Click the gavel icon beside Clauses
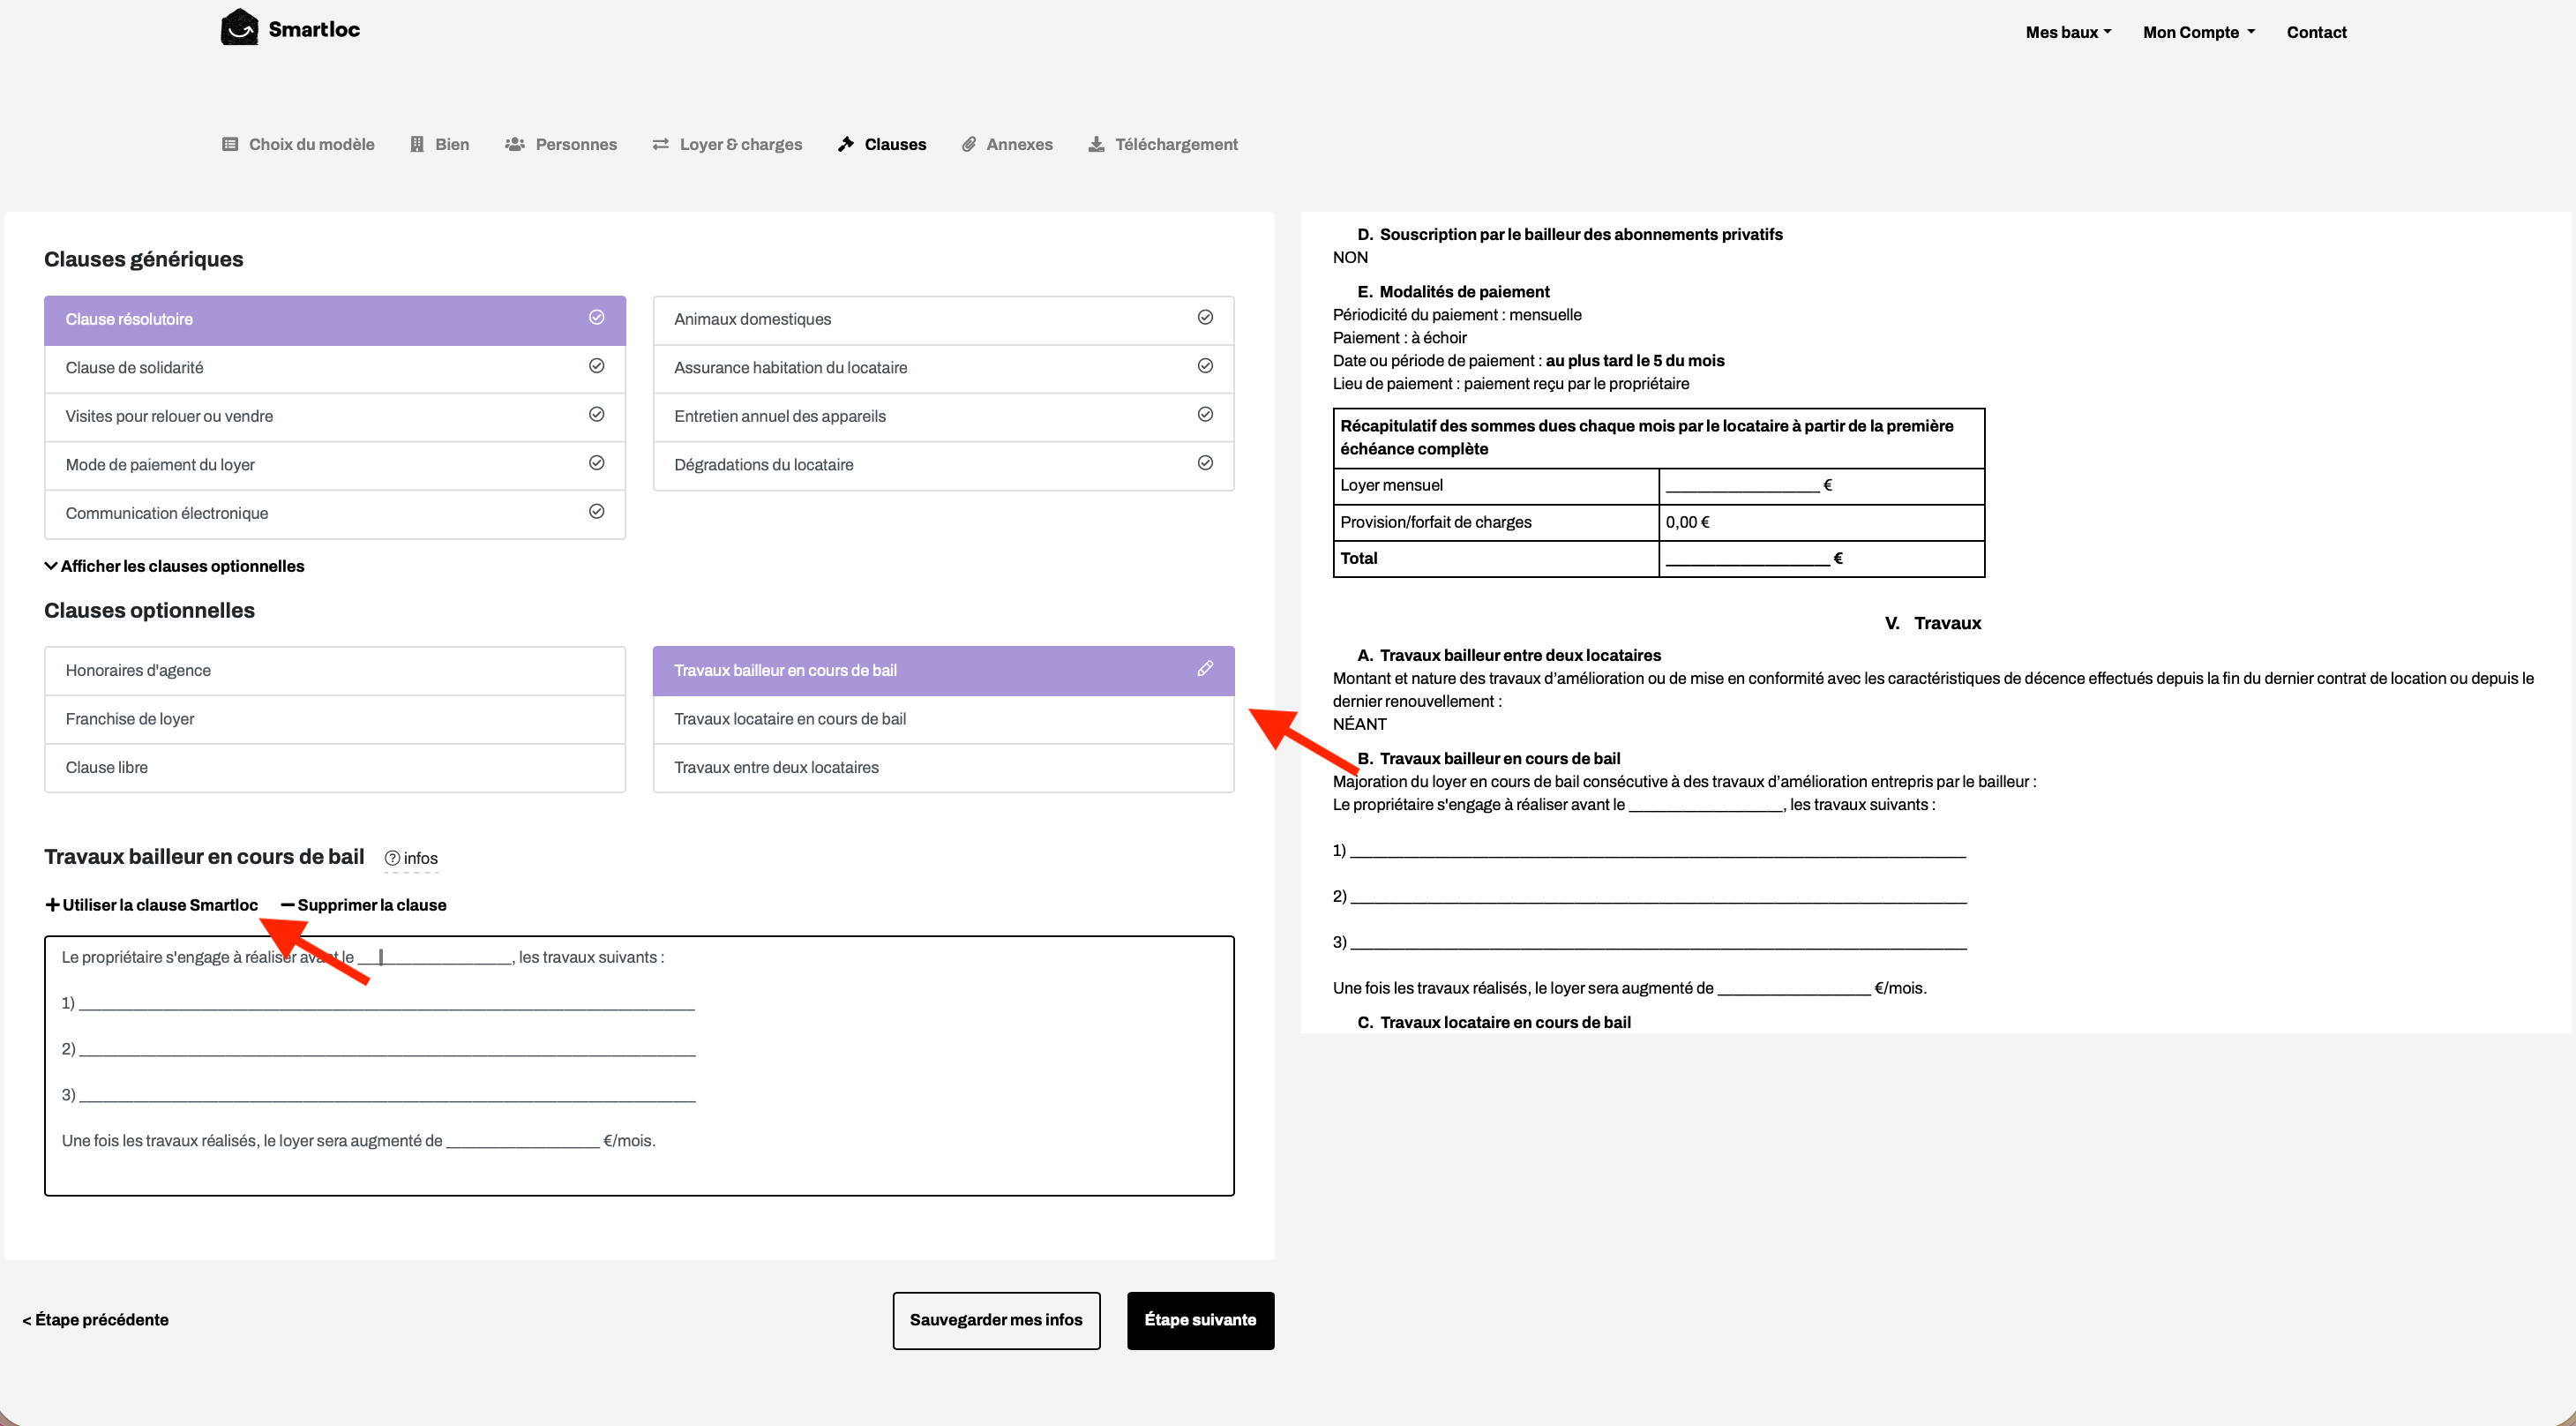 click(846, 144)
